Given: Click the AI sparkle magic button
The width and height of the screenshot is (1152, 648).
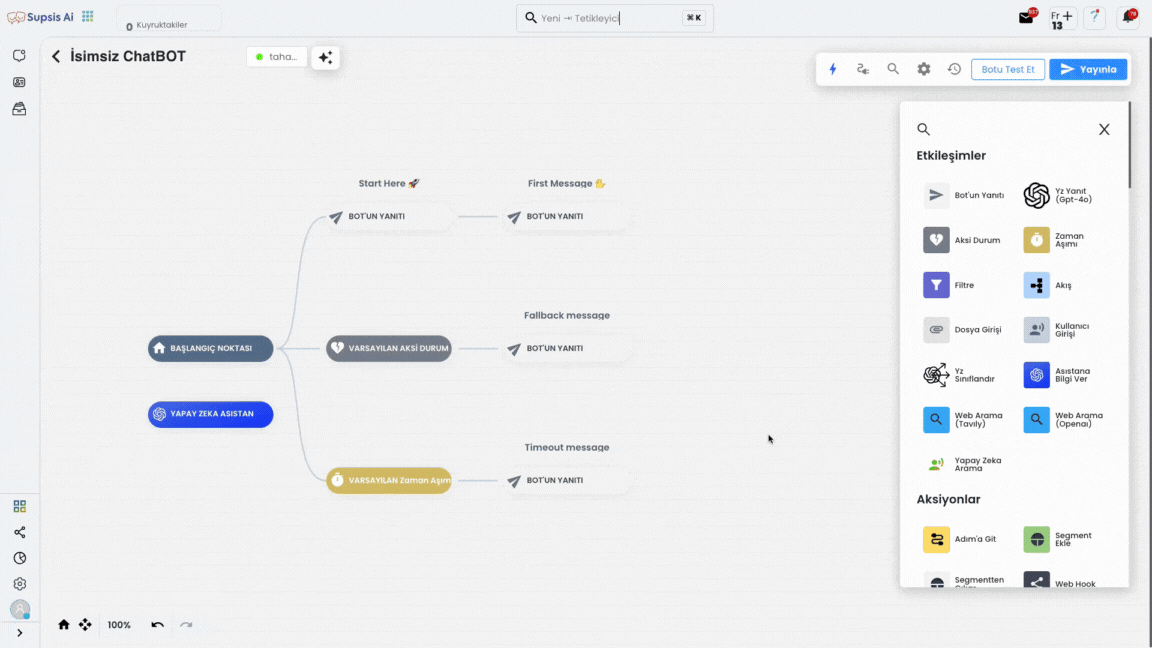Looking at the screenshot, I should 325,57.
